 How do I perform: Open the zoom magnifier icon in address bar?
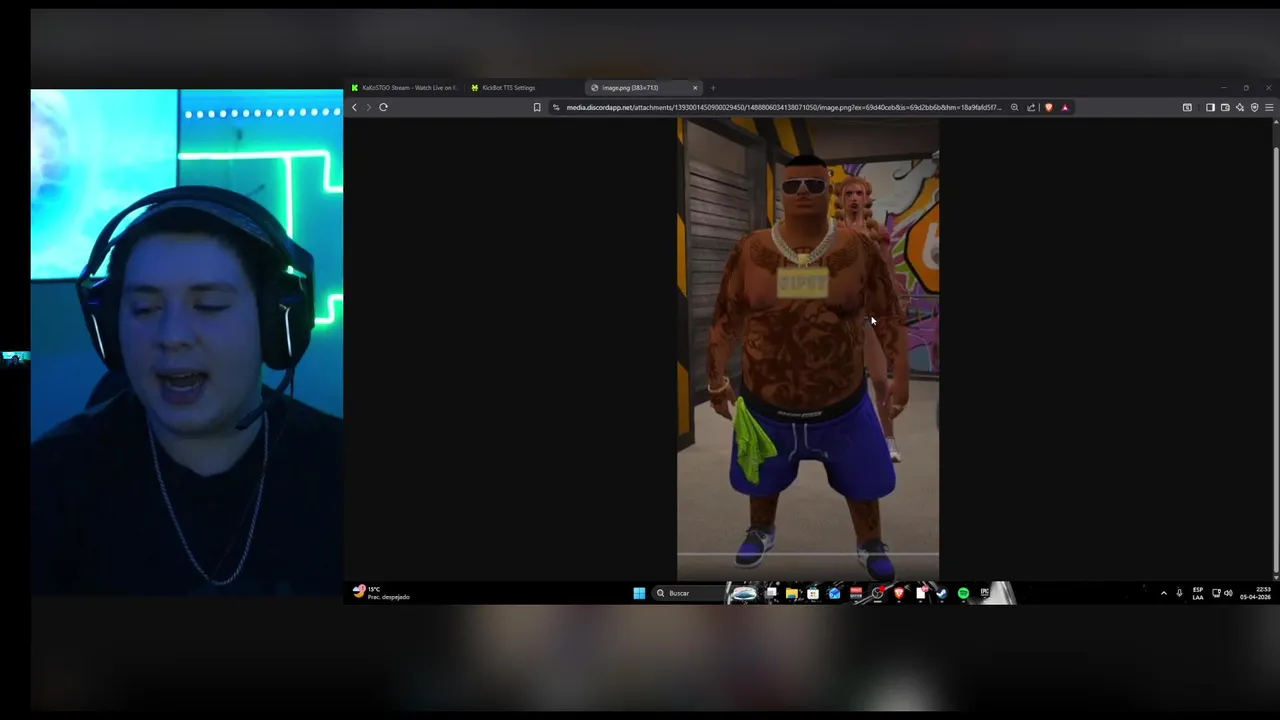tap(1014, 107)
